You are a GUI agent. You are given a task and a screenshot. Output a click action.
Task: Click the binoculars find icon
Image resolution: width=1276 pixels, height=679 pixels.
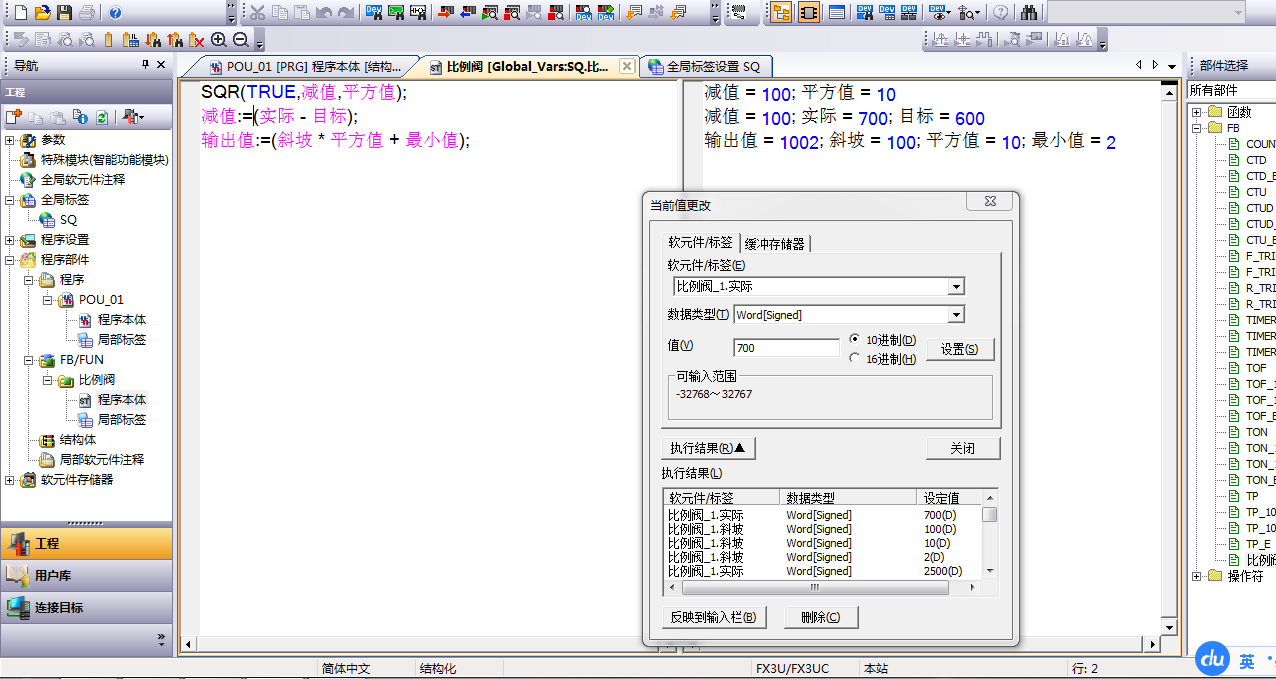[1029, 12]
